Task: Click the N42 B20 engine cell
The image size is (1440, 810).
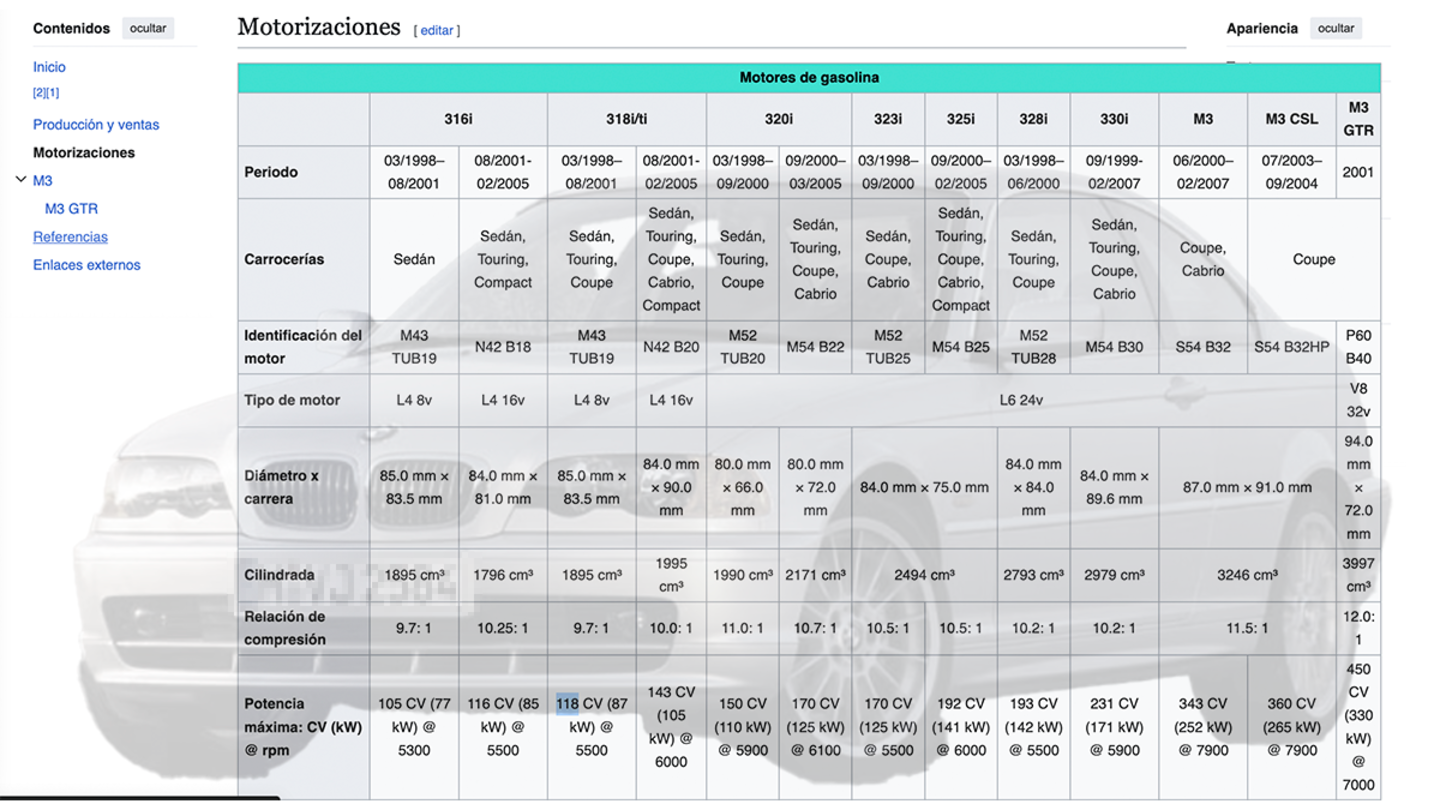Action: (x=671, y=347)
